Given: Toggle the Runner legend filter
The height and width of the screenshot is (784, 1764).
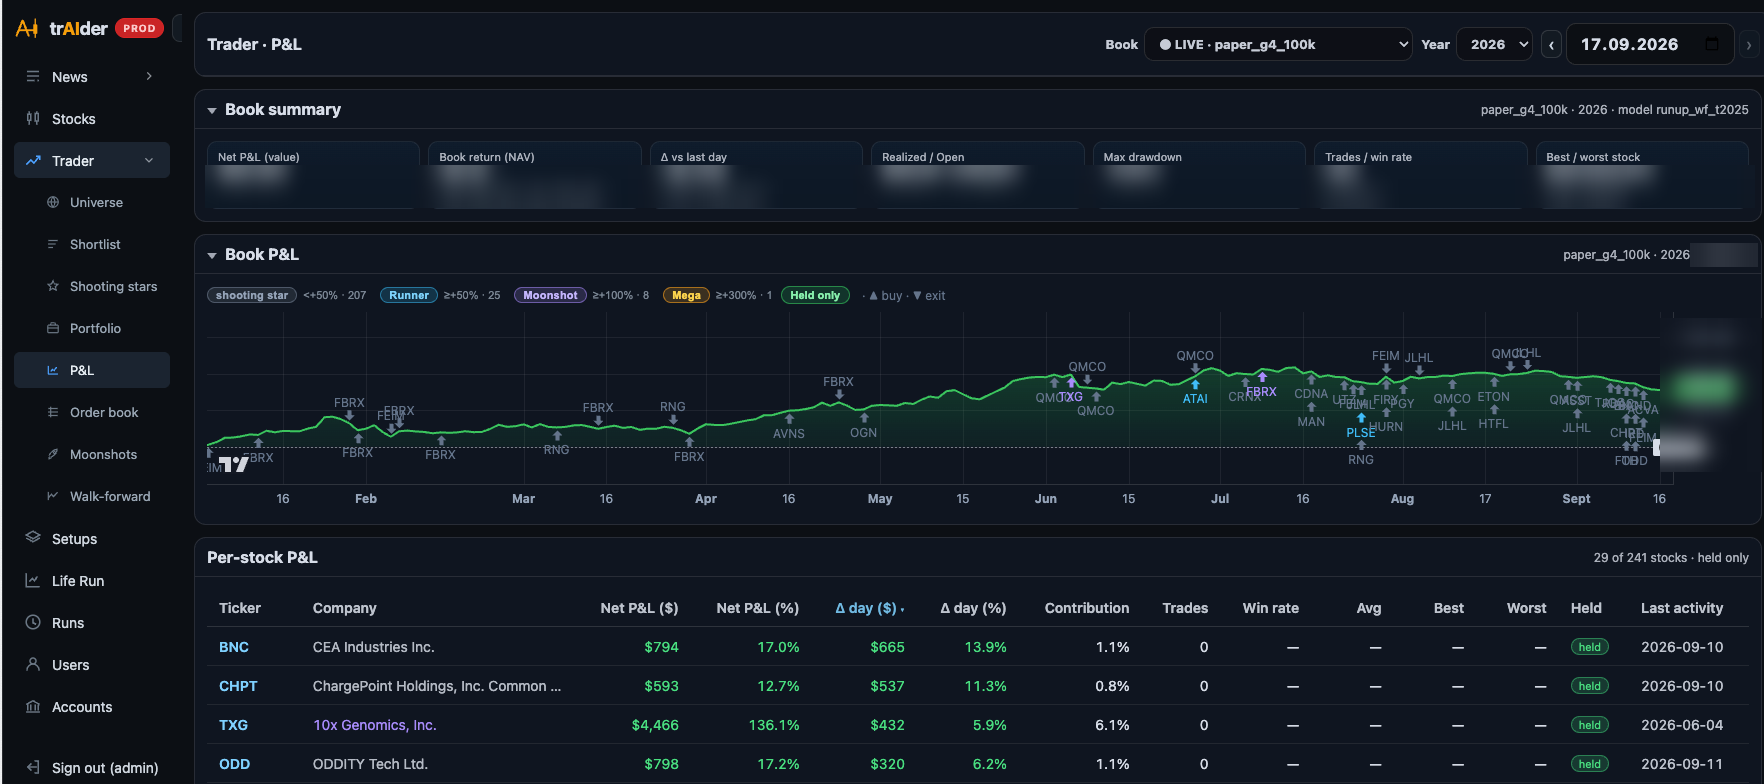Looking at the screenshot, I should pos(409,295).
